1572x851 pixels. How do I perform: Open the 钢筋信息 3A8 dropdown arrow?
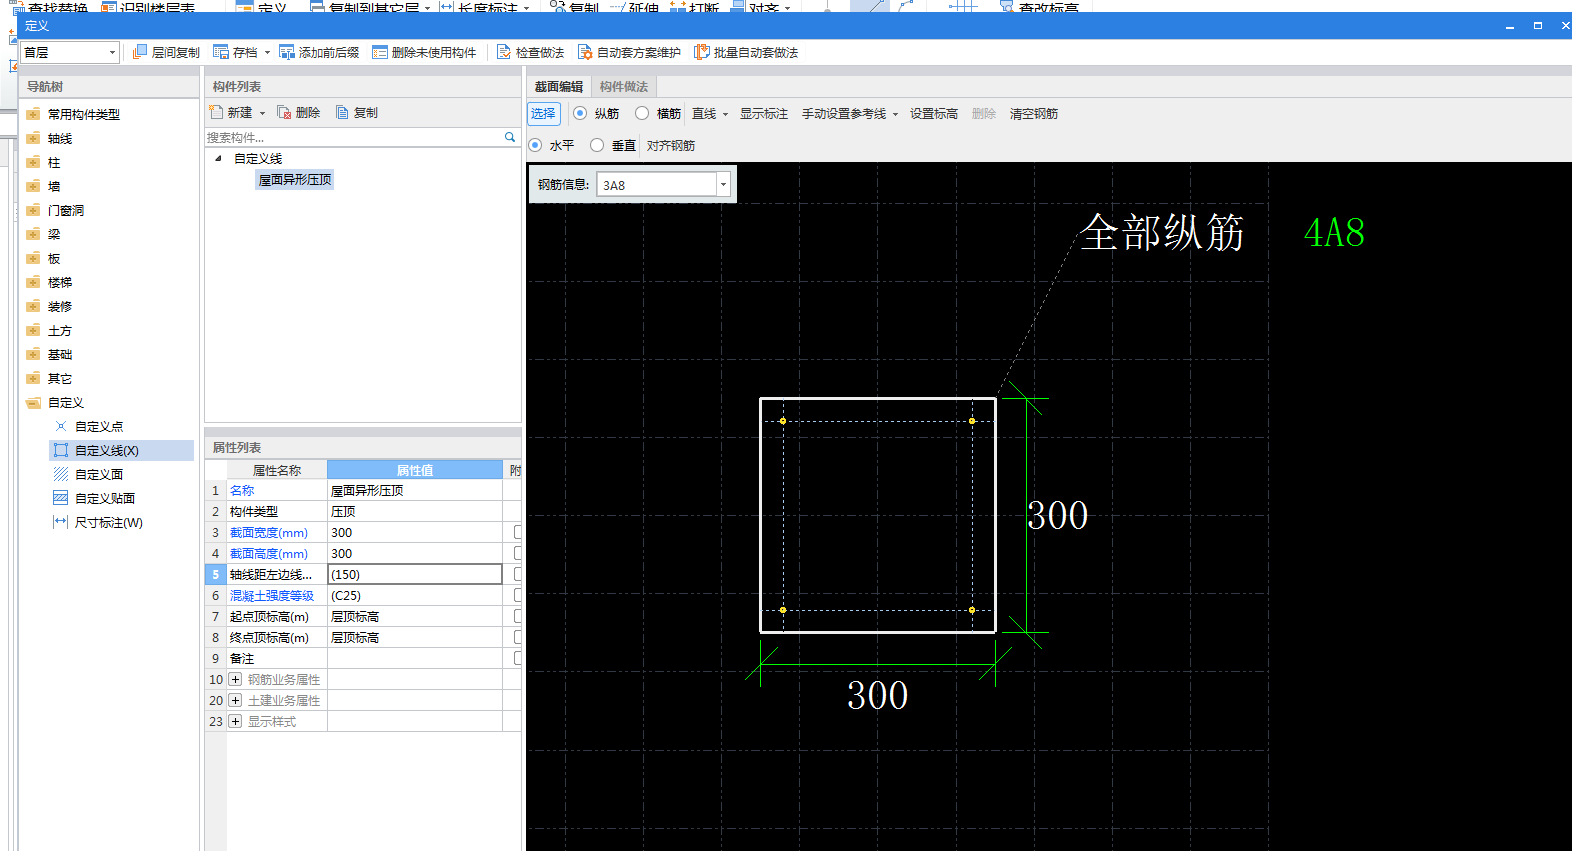[x=723, y=184]
